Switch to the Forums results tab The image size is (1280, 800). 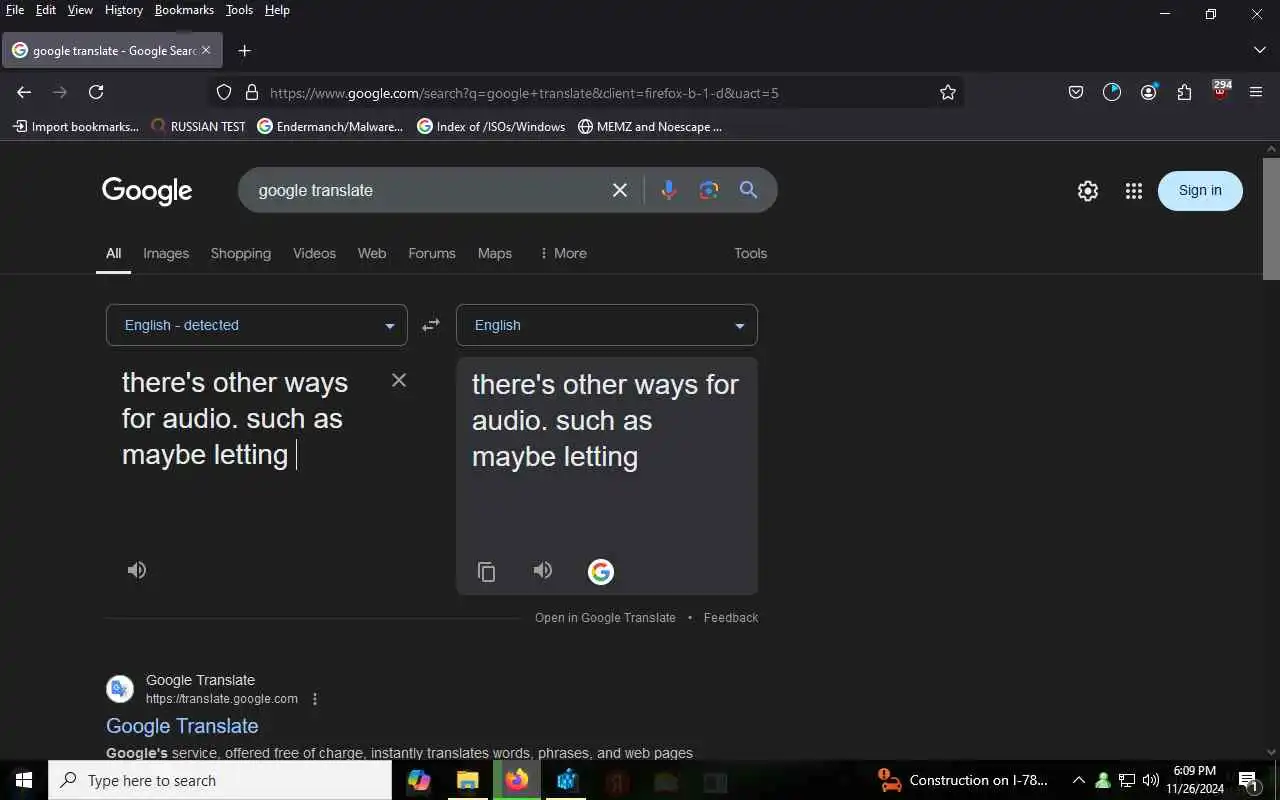tap(432, 253)
